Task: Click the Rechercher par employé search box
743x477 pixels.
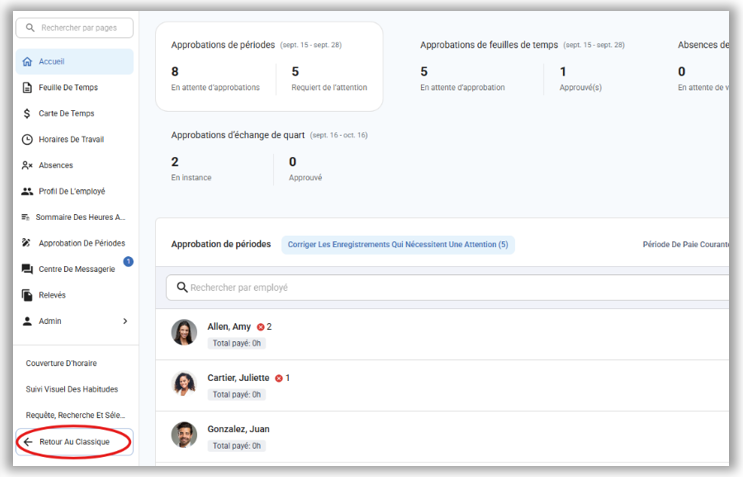Action: (447, 288)
